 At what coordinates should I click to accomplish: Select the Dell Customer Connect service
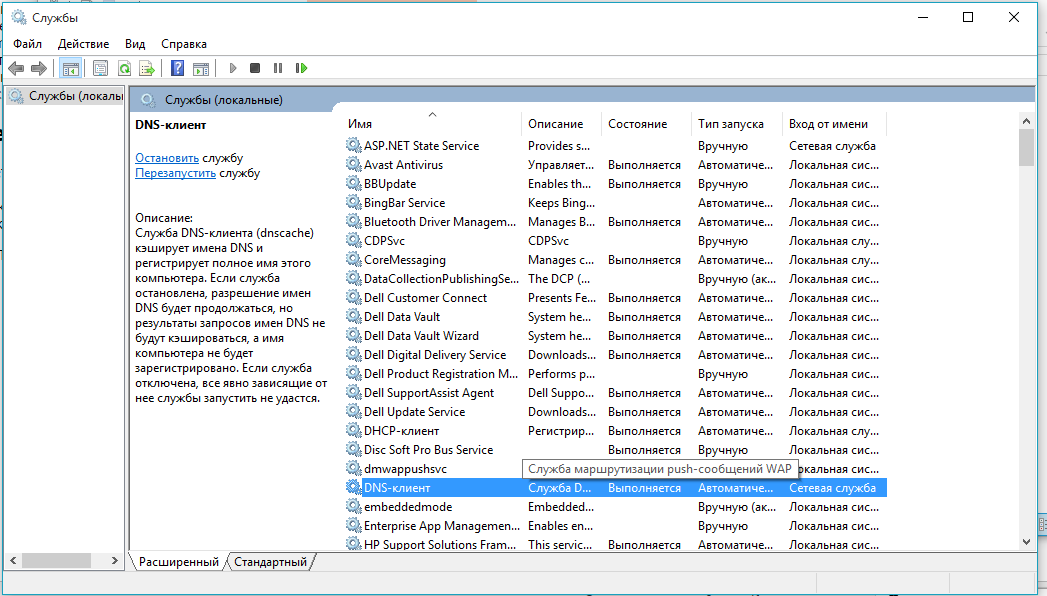click(425, 298)
